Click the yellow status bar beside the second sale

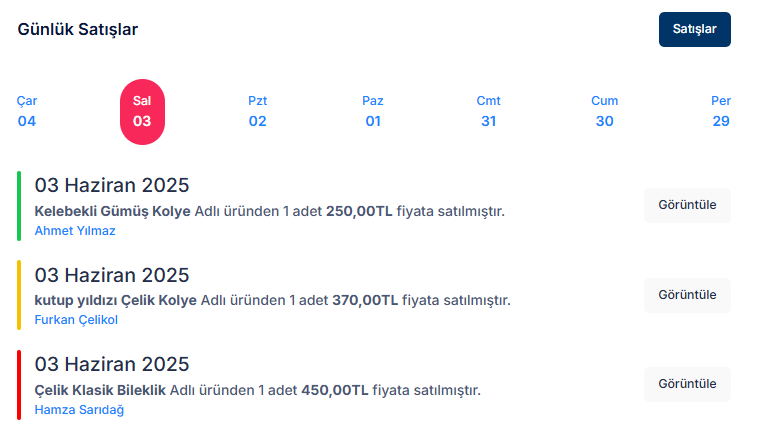tap(19, 295)
